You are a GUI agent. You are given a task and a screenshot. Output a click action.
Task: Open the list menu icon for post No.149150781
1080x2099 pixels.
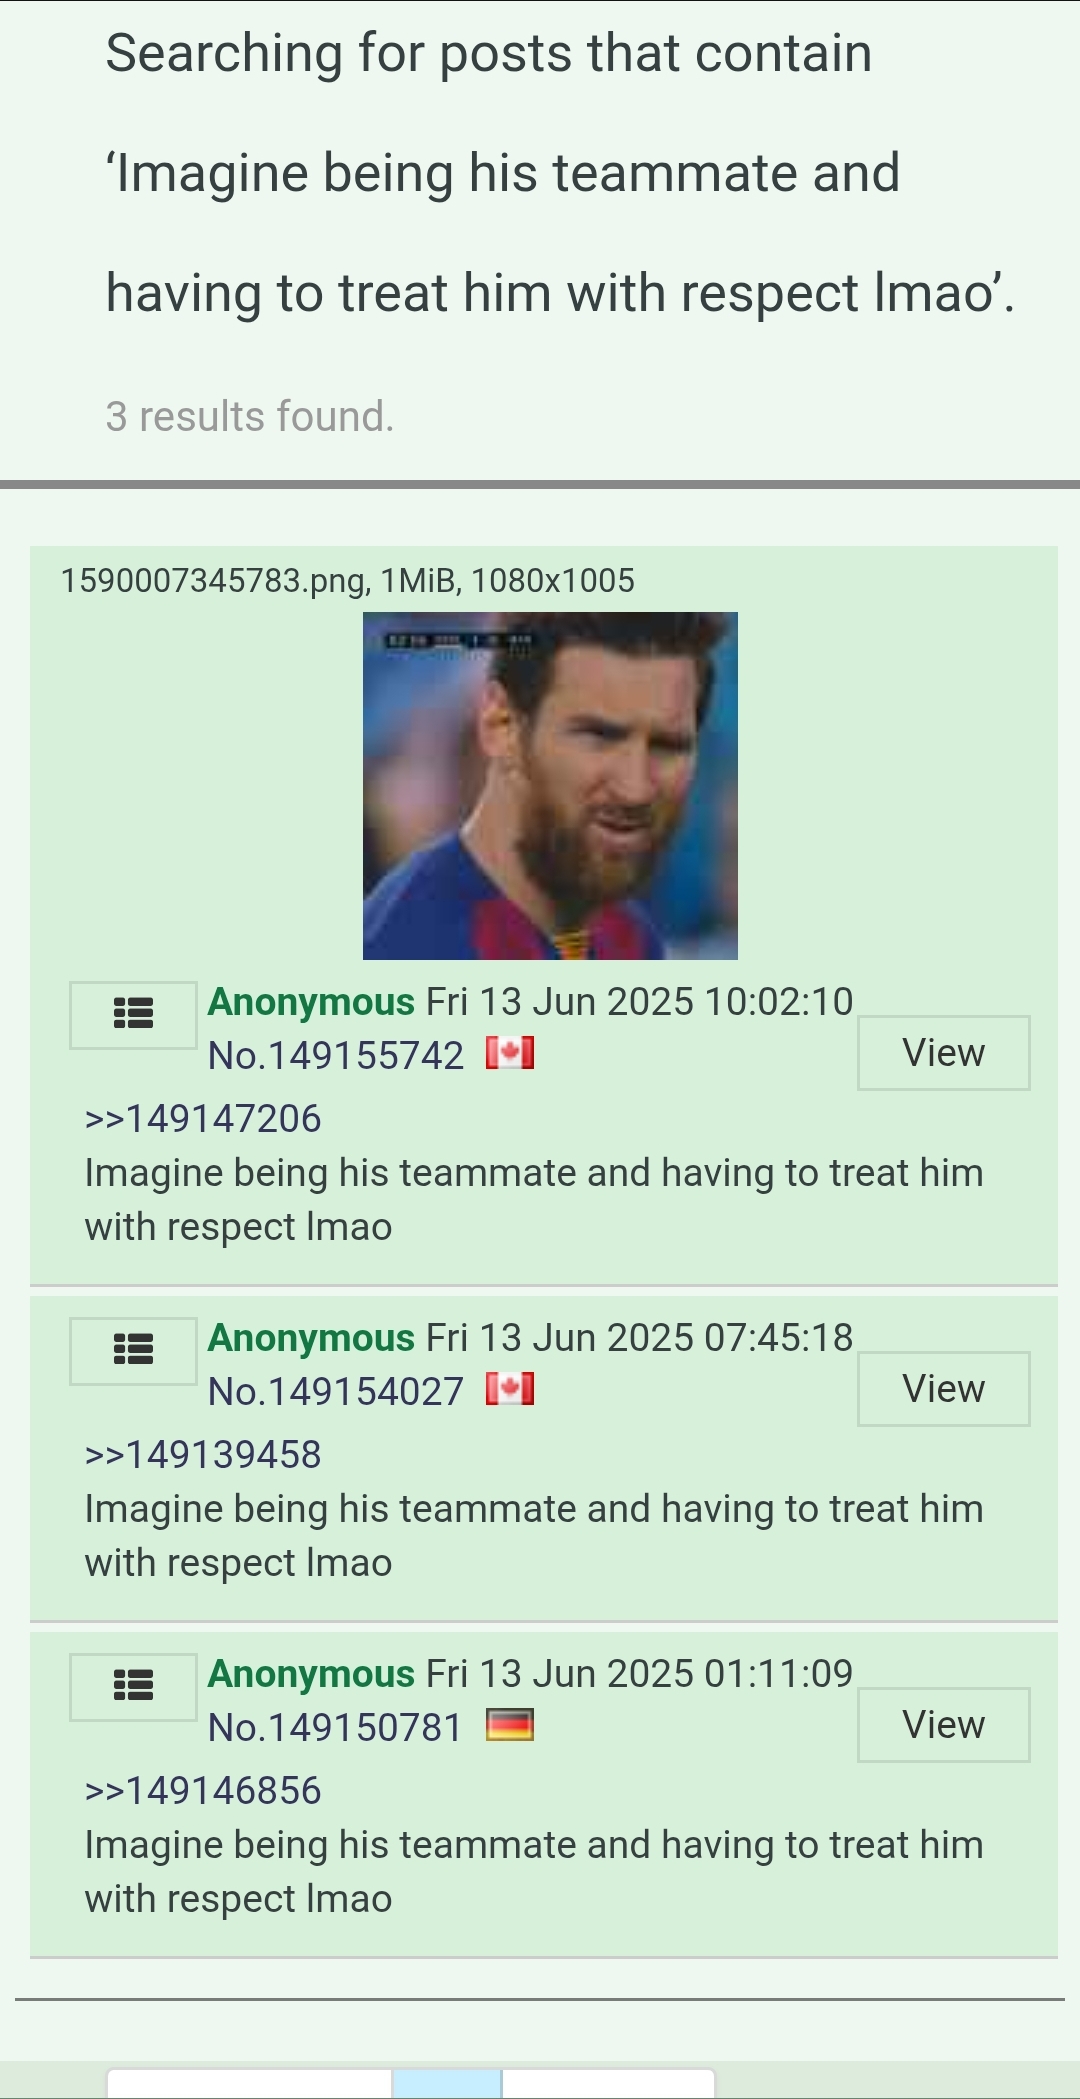point(133,1686)
